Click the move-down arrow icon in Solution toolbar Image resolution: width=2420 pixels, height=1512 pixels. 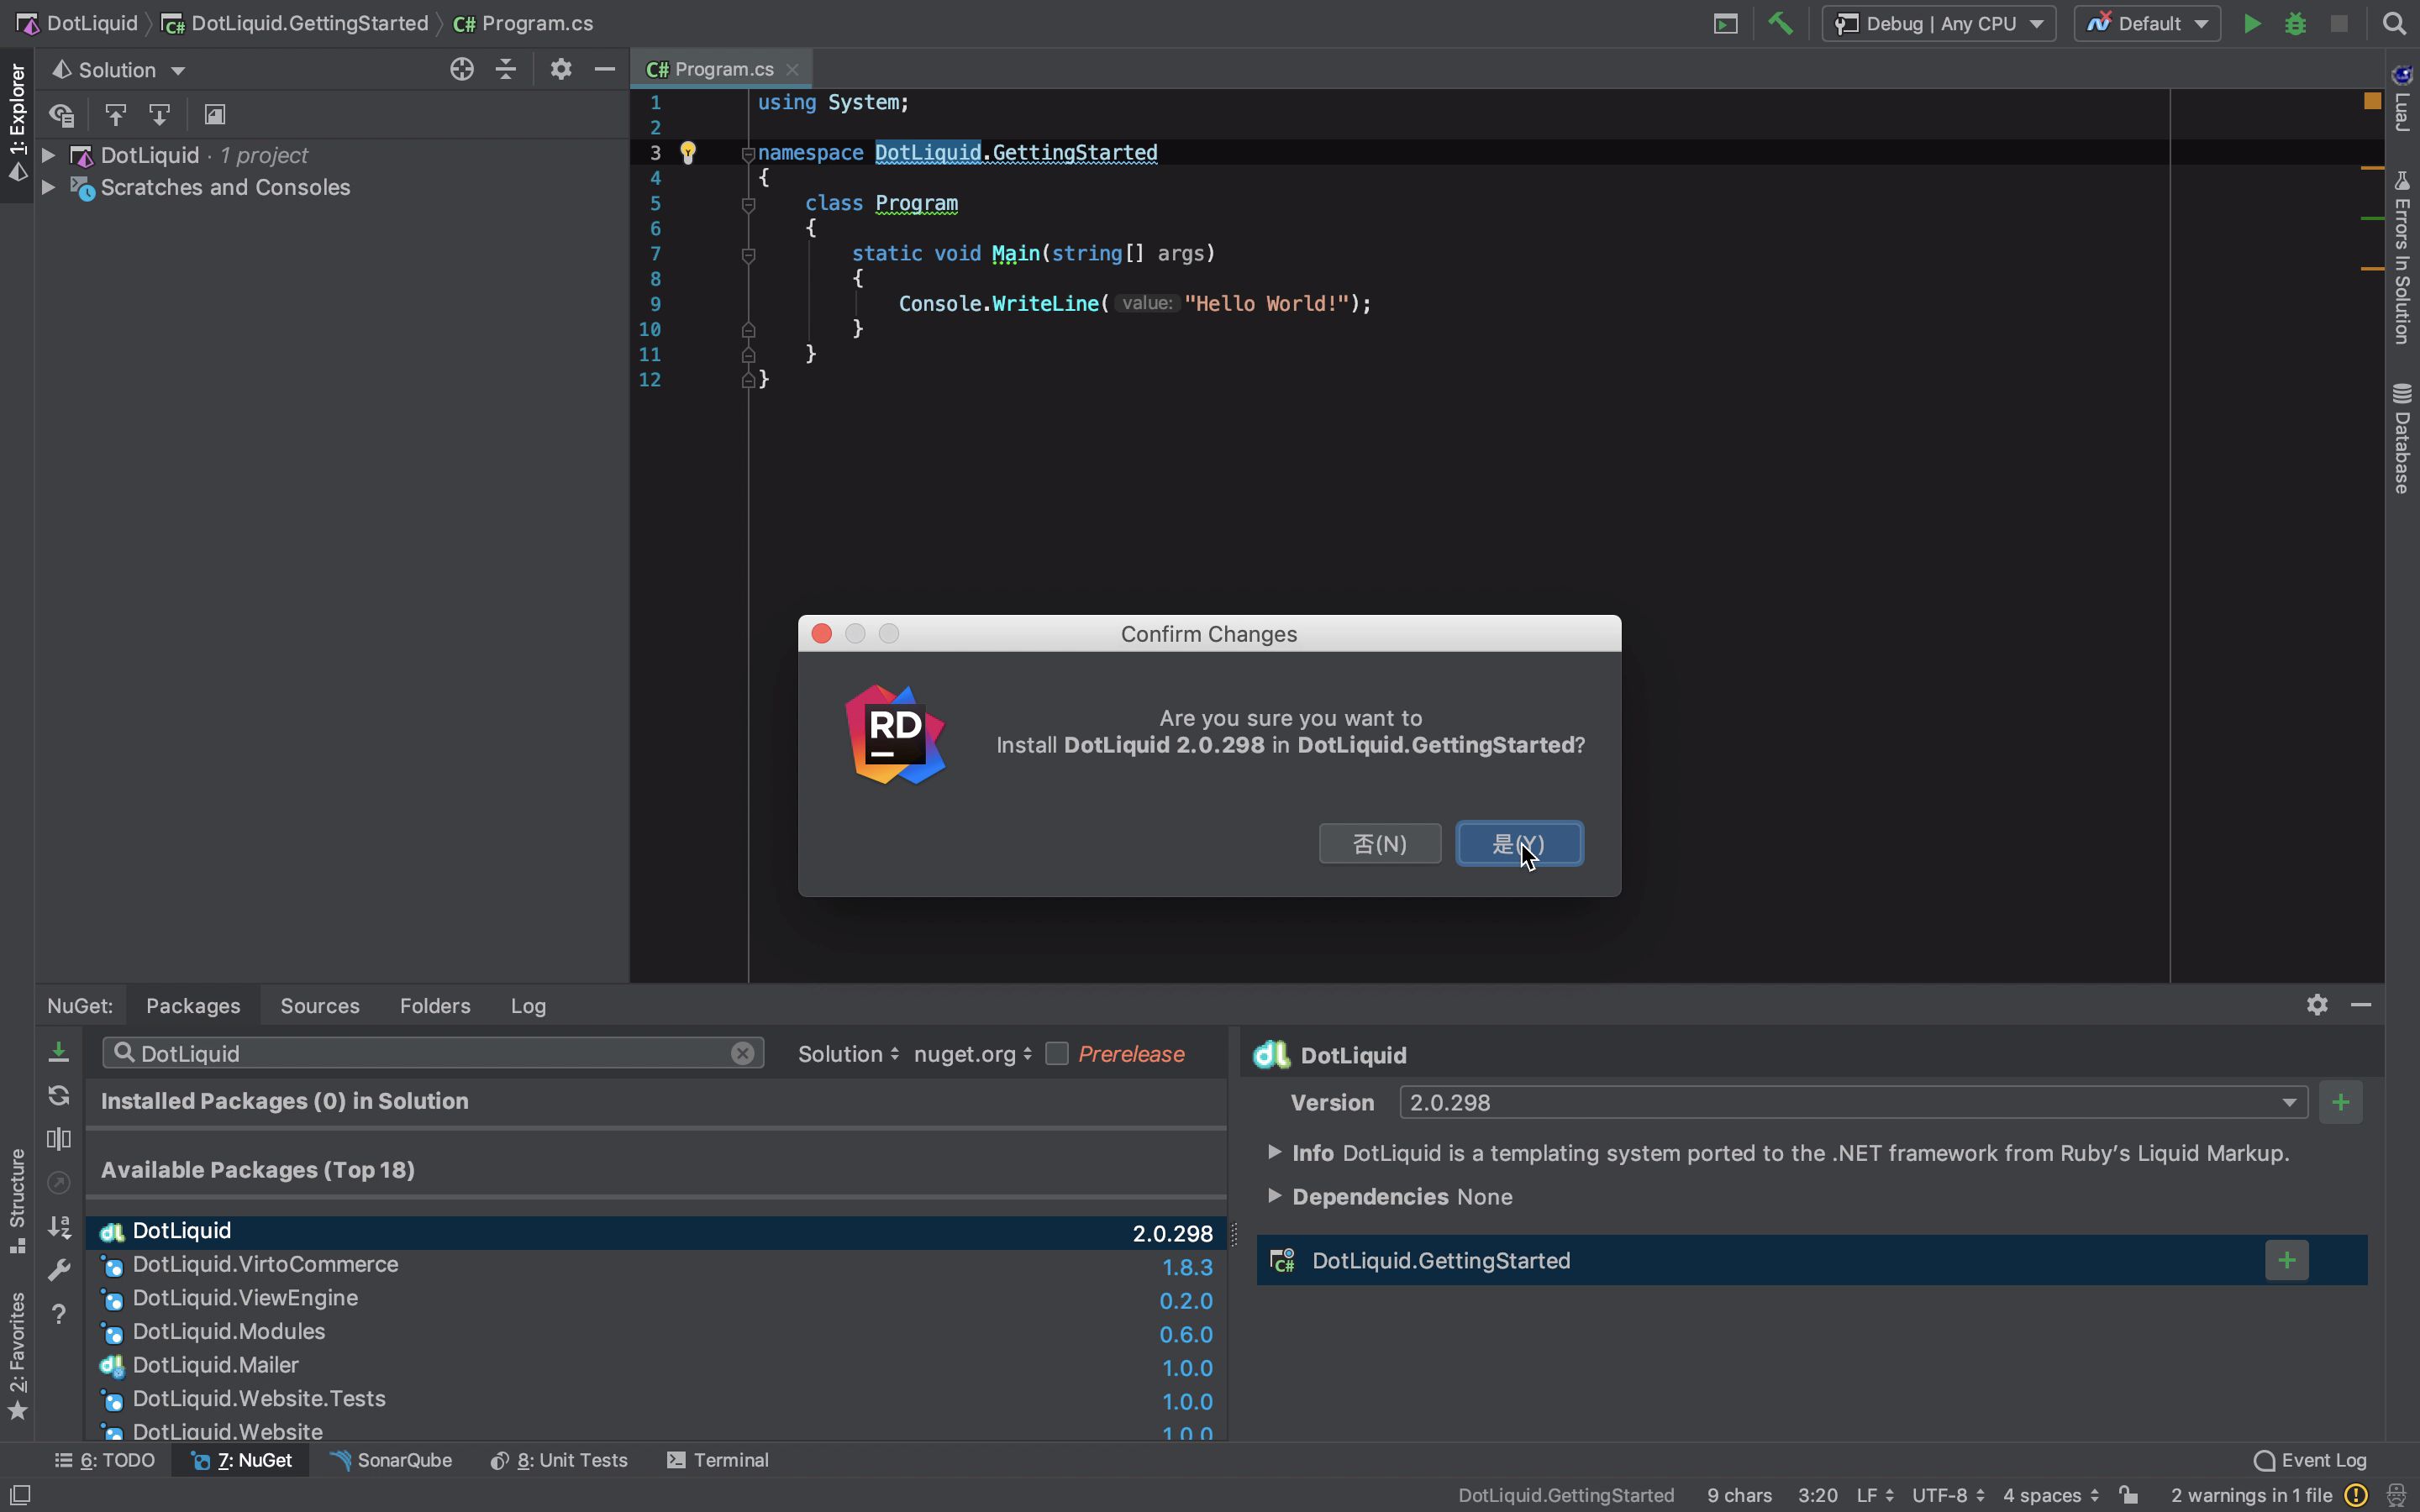point(159,115)
